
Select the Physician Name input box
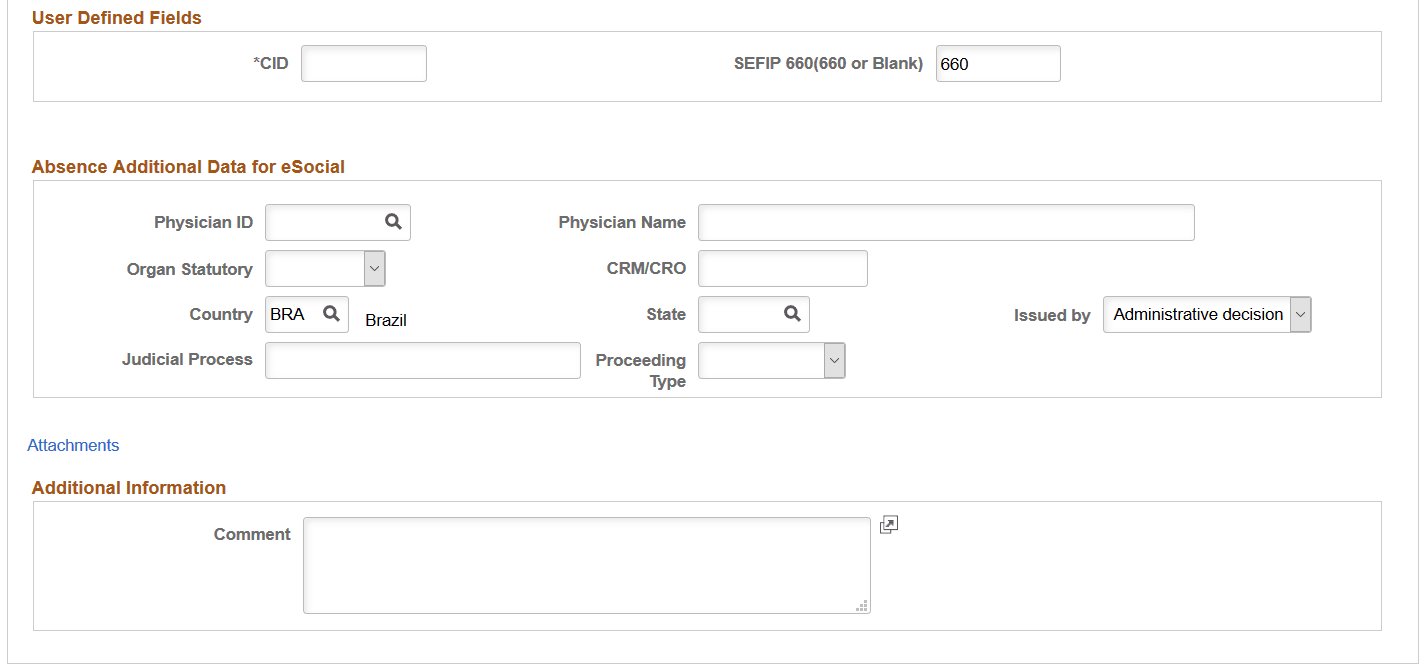pyautogui.click(x=945, y=223)
